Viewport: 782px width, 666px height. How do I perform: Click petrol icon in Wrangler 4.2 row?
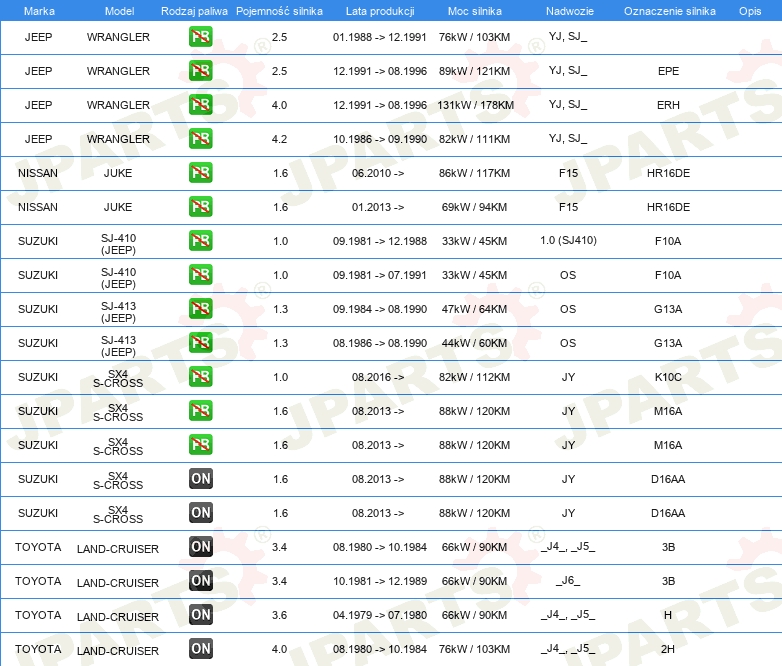point(200,139)
